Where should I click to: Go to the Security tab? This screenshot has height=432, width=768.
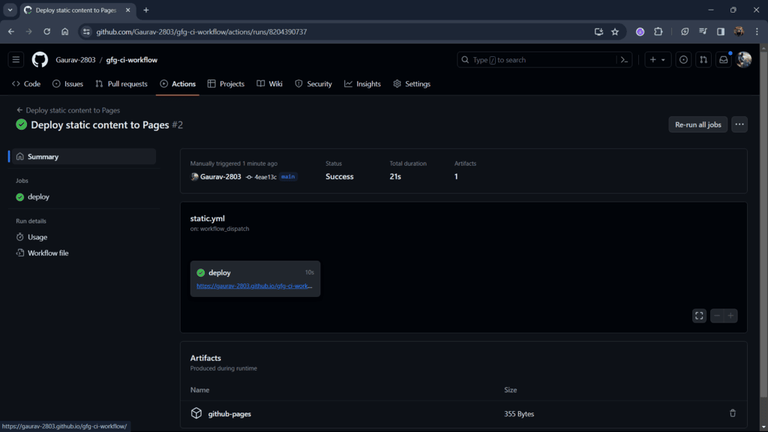(313, 84)
